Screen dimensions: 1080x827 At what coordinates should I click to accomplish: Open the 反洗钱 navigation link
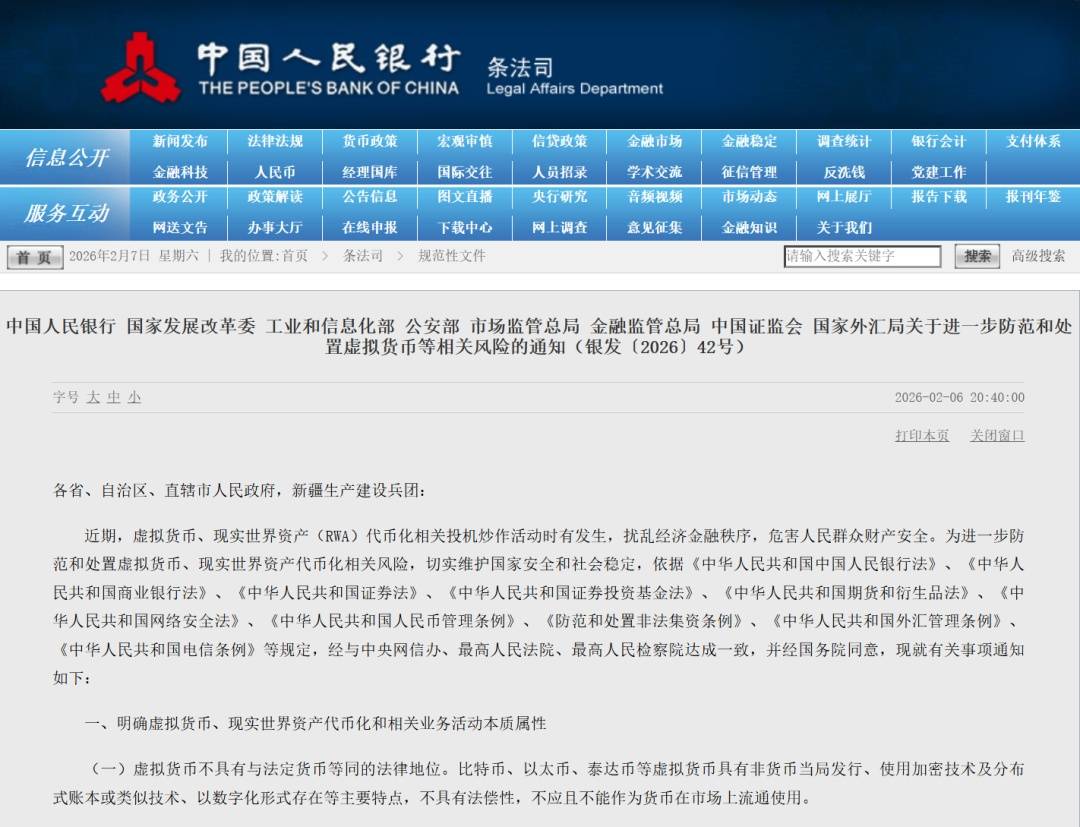pyautogui.click(x=844, y=172)
